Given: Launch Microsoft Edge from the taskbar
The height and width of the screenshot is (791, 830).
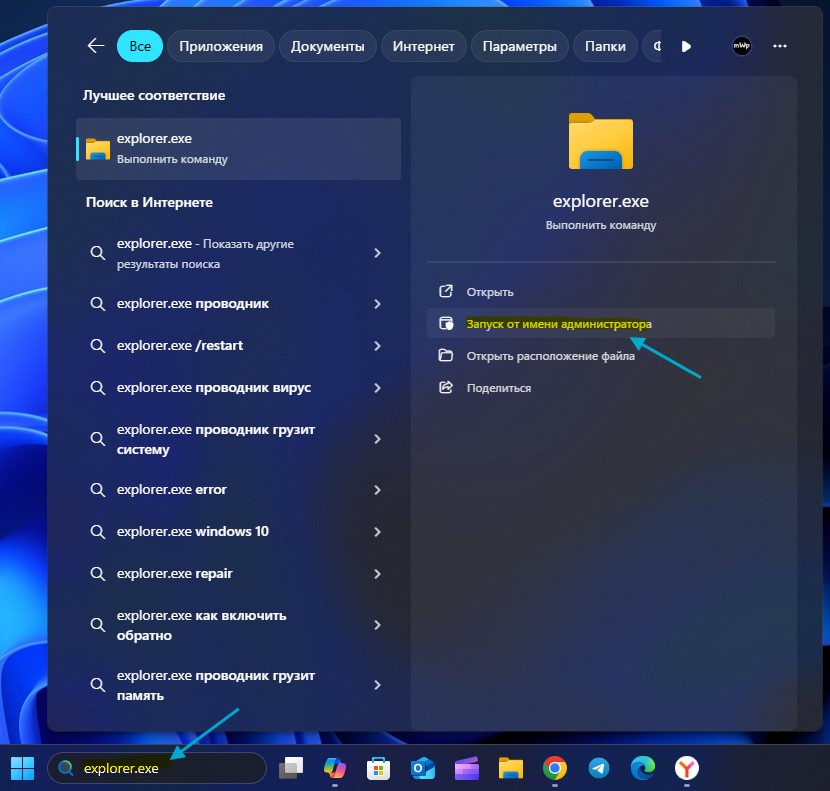Looking at the screenshot, I should 643,768.
